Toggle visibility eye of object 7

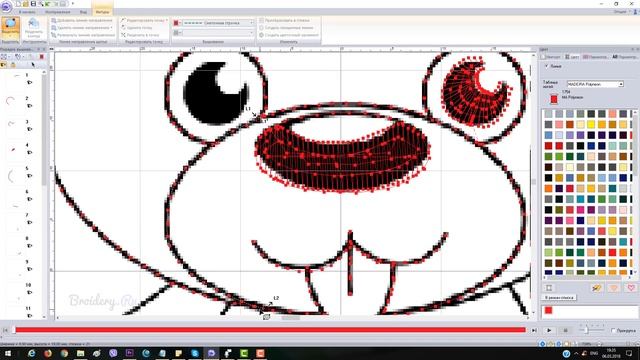pos(29,222)
